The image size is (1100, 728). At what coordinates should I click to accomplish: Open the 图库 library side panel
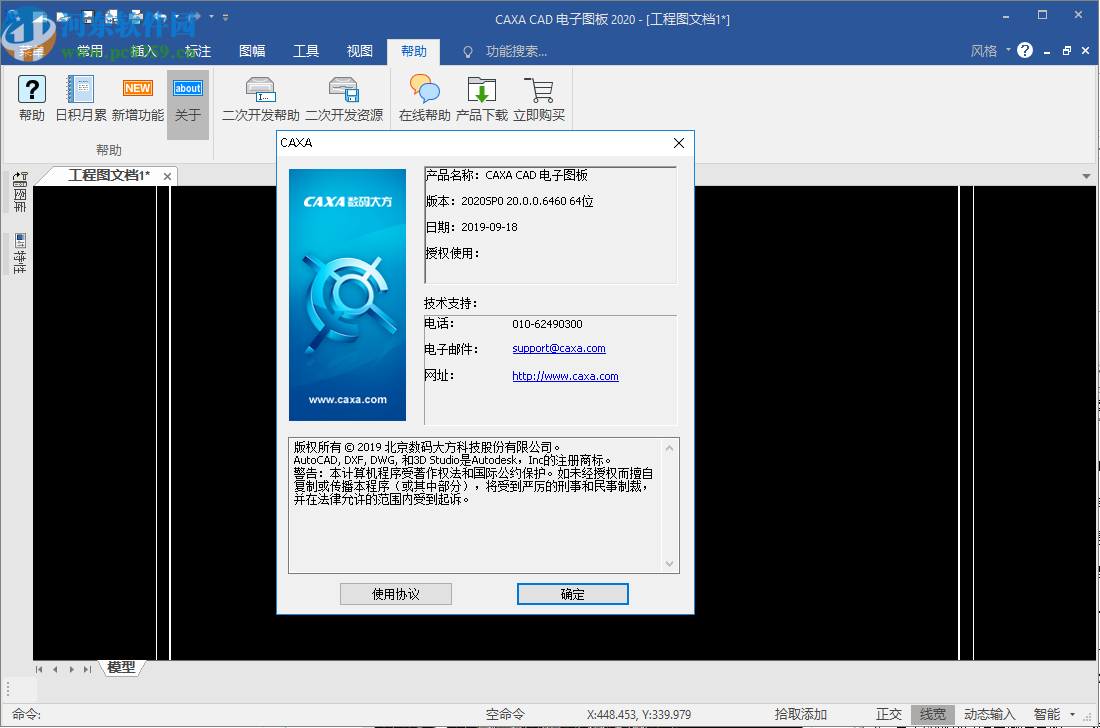[x=20, y=192]
